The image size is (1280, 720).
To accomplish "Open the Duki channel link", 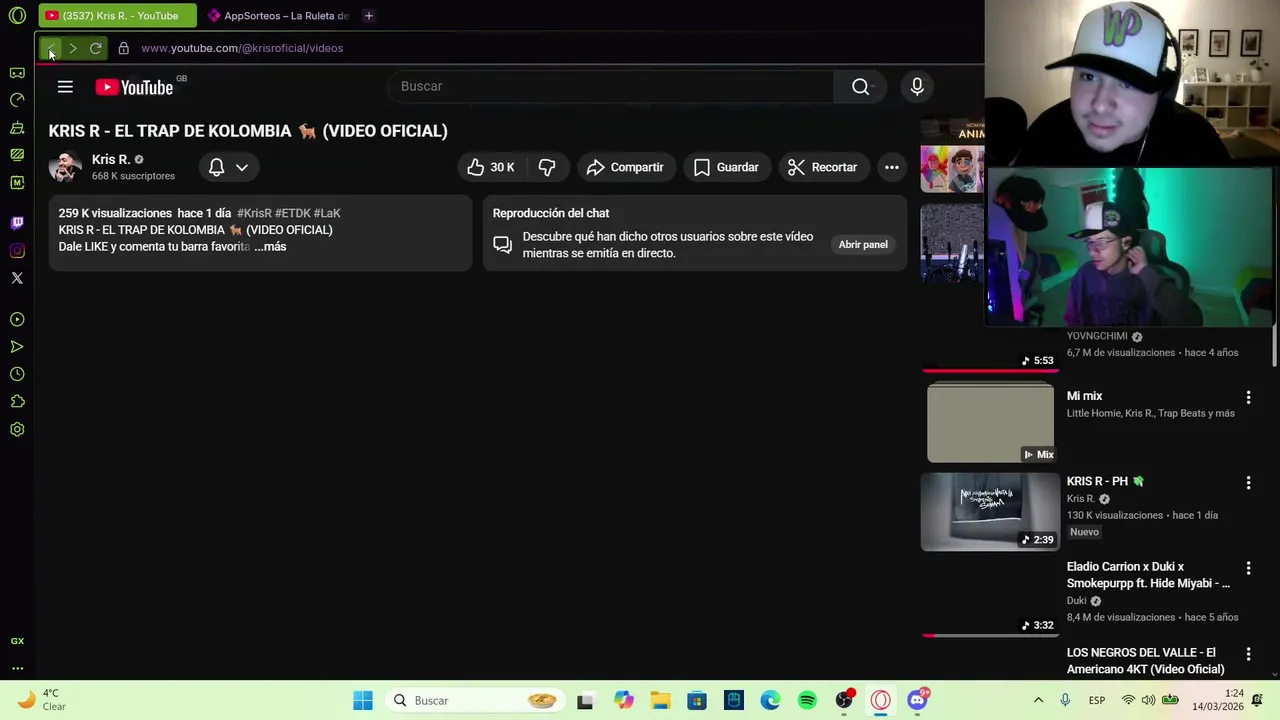I will (x=1076, y=601).
